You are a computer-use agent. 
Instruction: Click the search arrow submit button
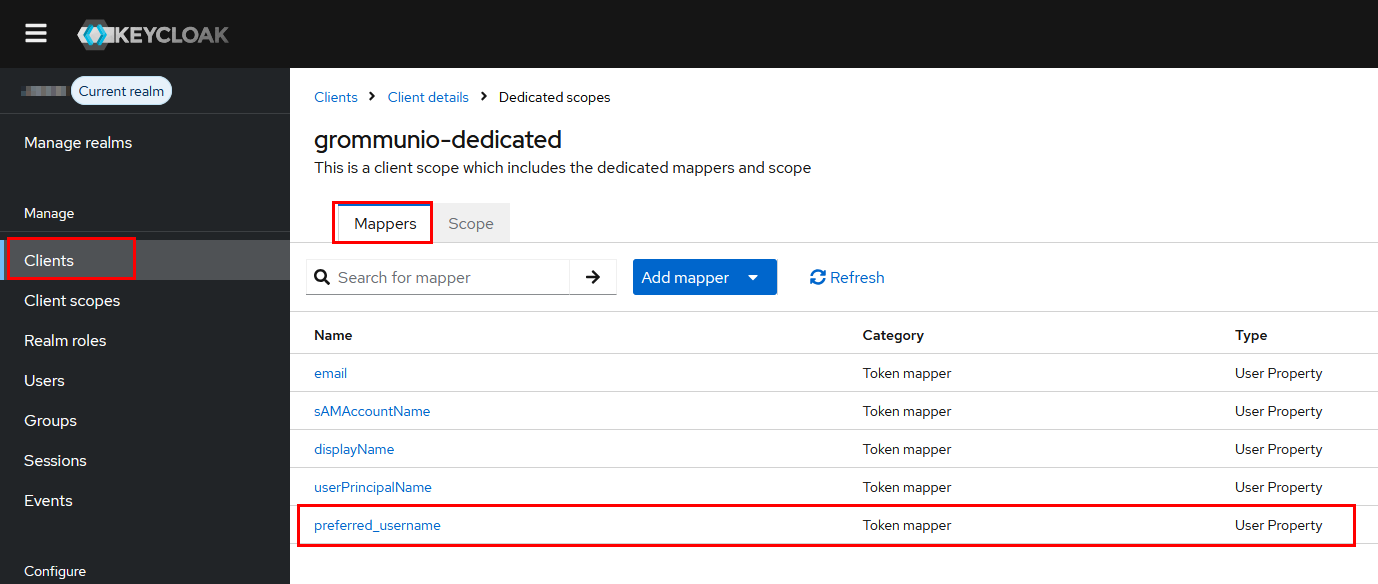[593, 277]
